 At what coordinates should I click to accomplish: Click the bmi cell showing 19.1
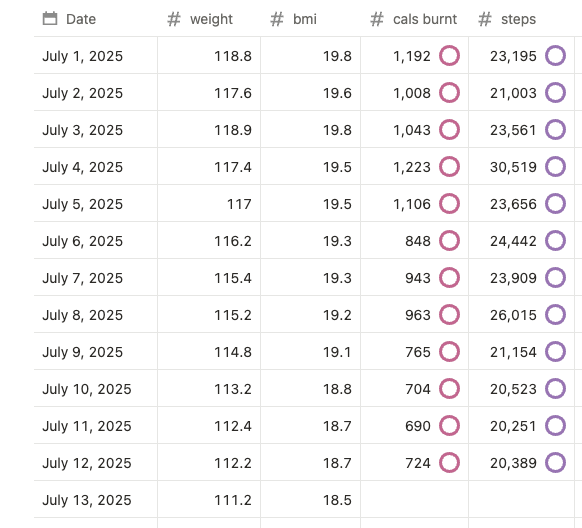310,351
